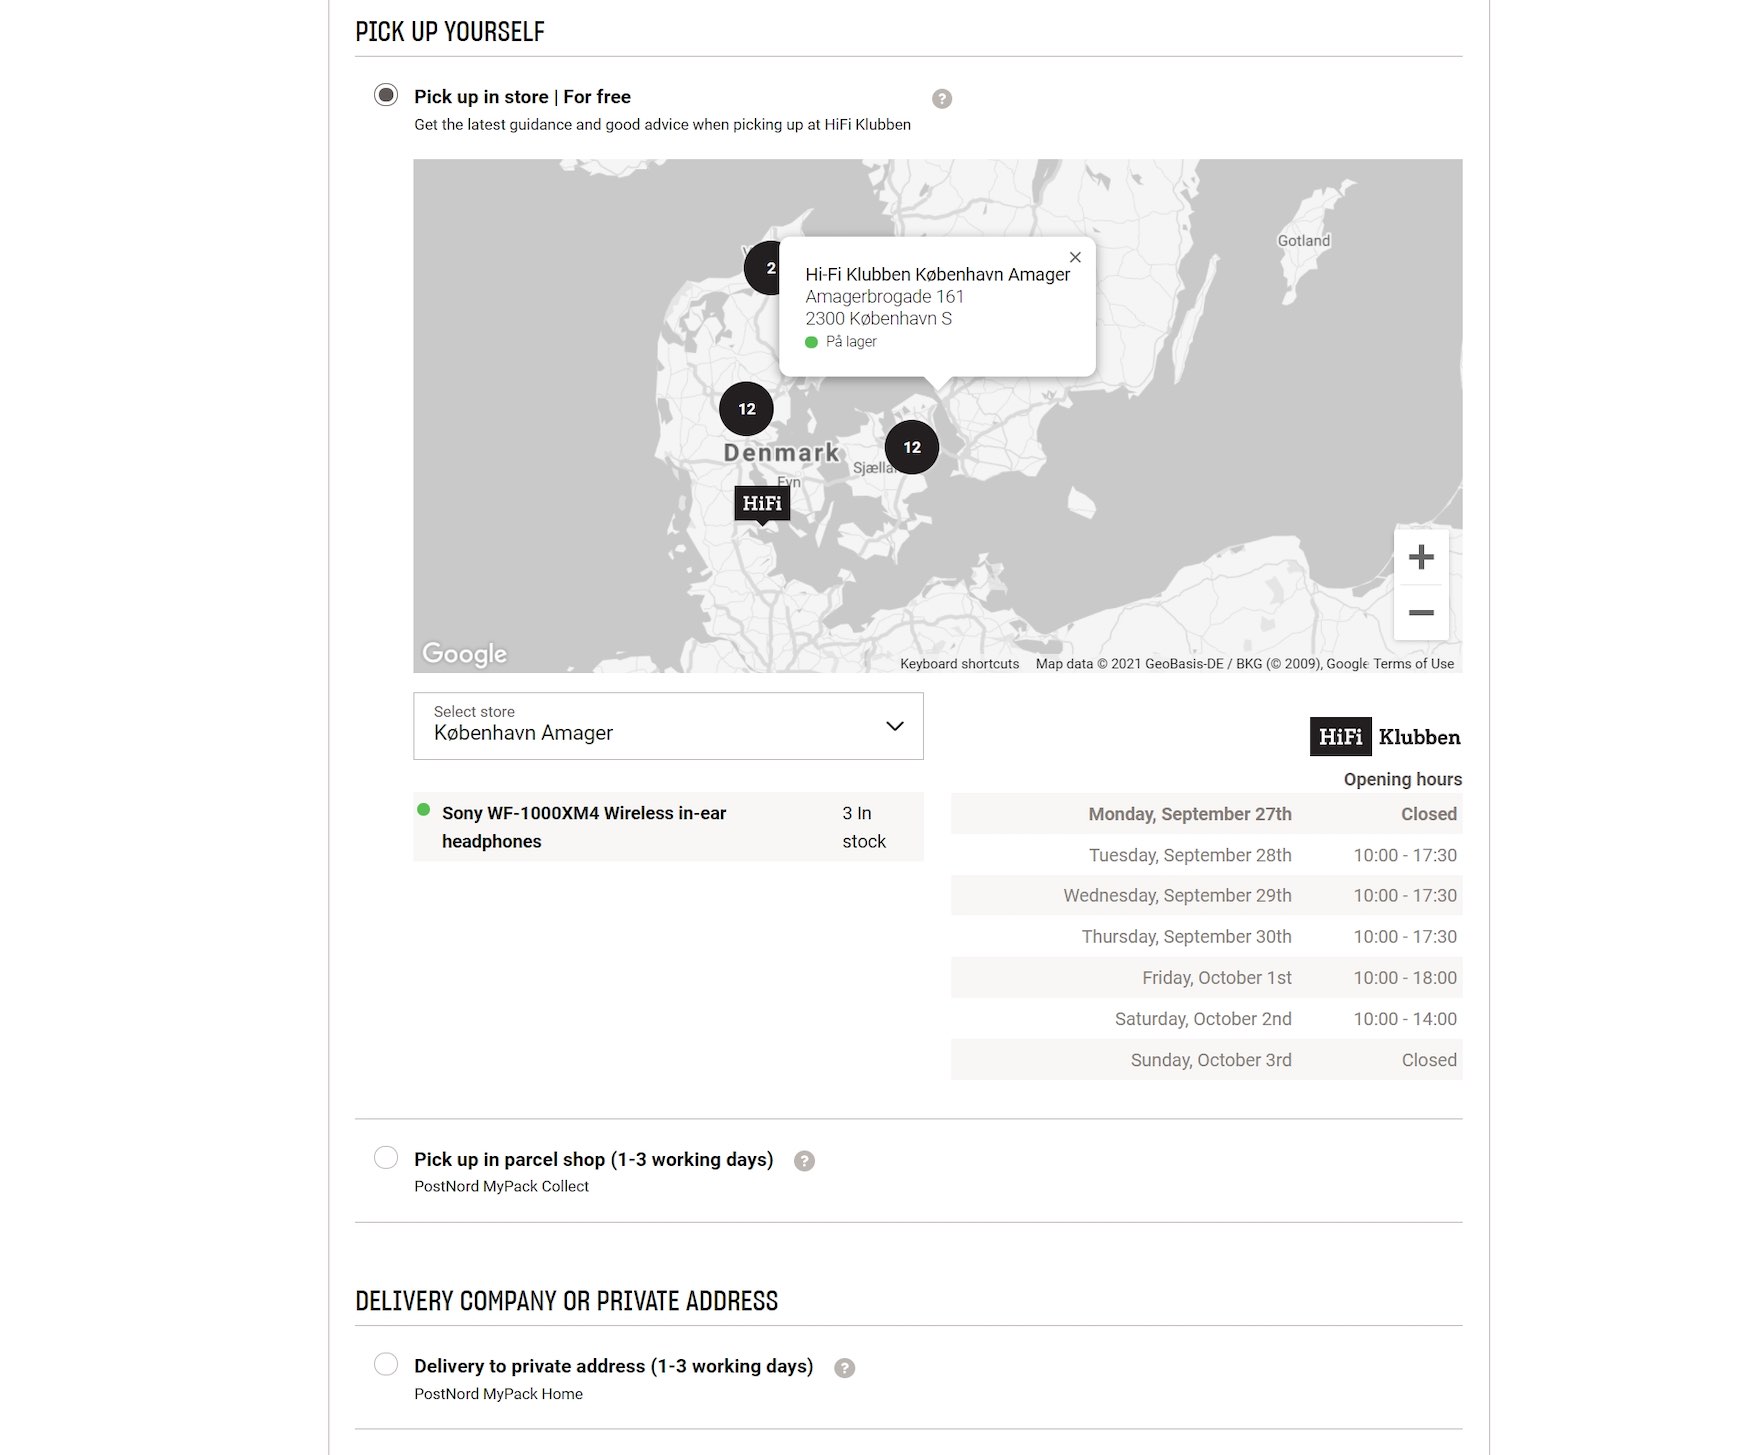Zoom out on the store map
The image size is (1760, 1455).
(1420, 612)
